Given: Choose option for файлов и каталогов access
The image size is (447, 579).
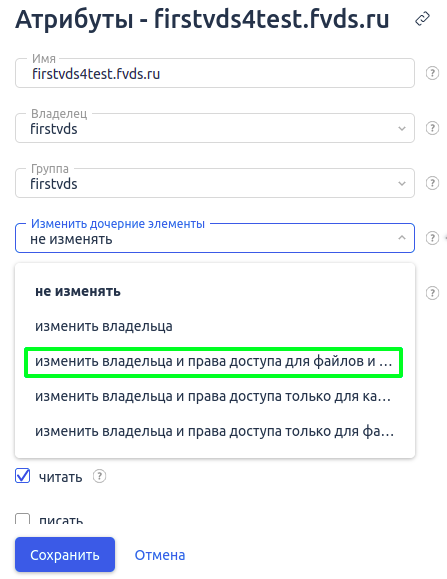Looking at the screenshot, I should coord(213,362).
